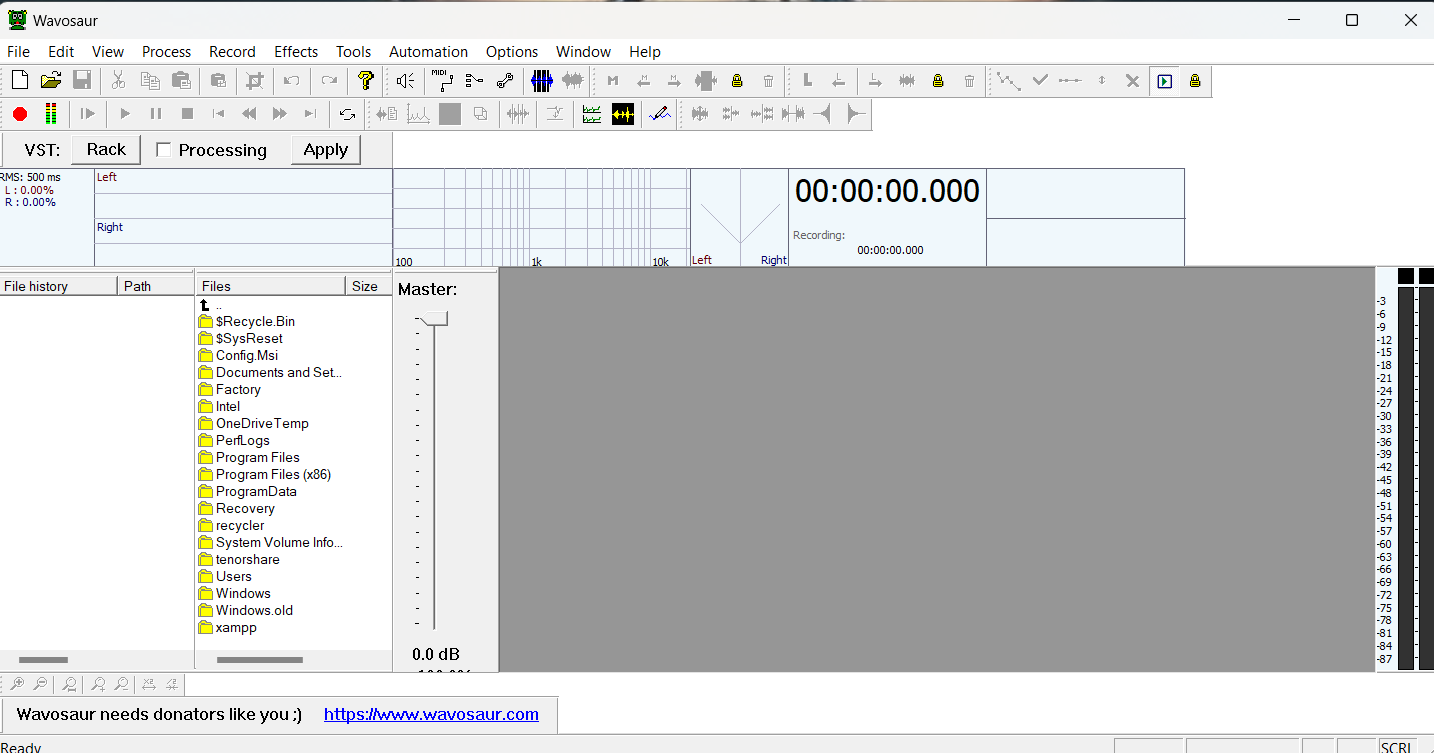
Task: Select the Program Files (x86) folder
Action: click(x=265, y=474)
